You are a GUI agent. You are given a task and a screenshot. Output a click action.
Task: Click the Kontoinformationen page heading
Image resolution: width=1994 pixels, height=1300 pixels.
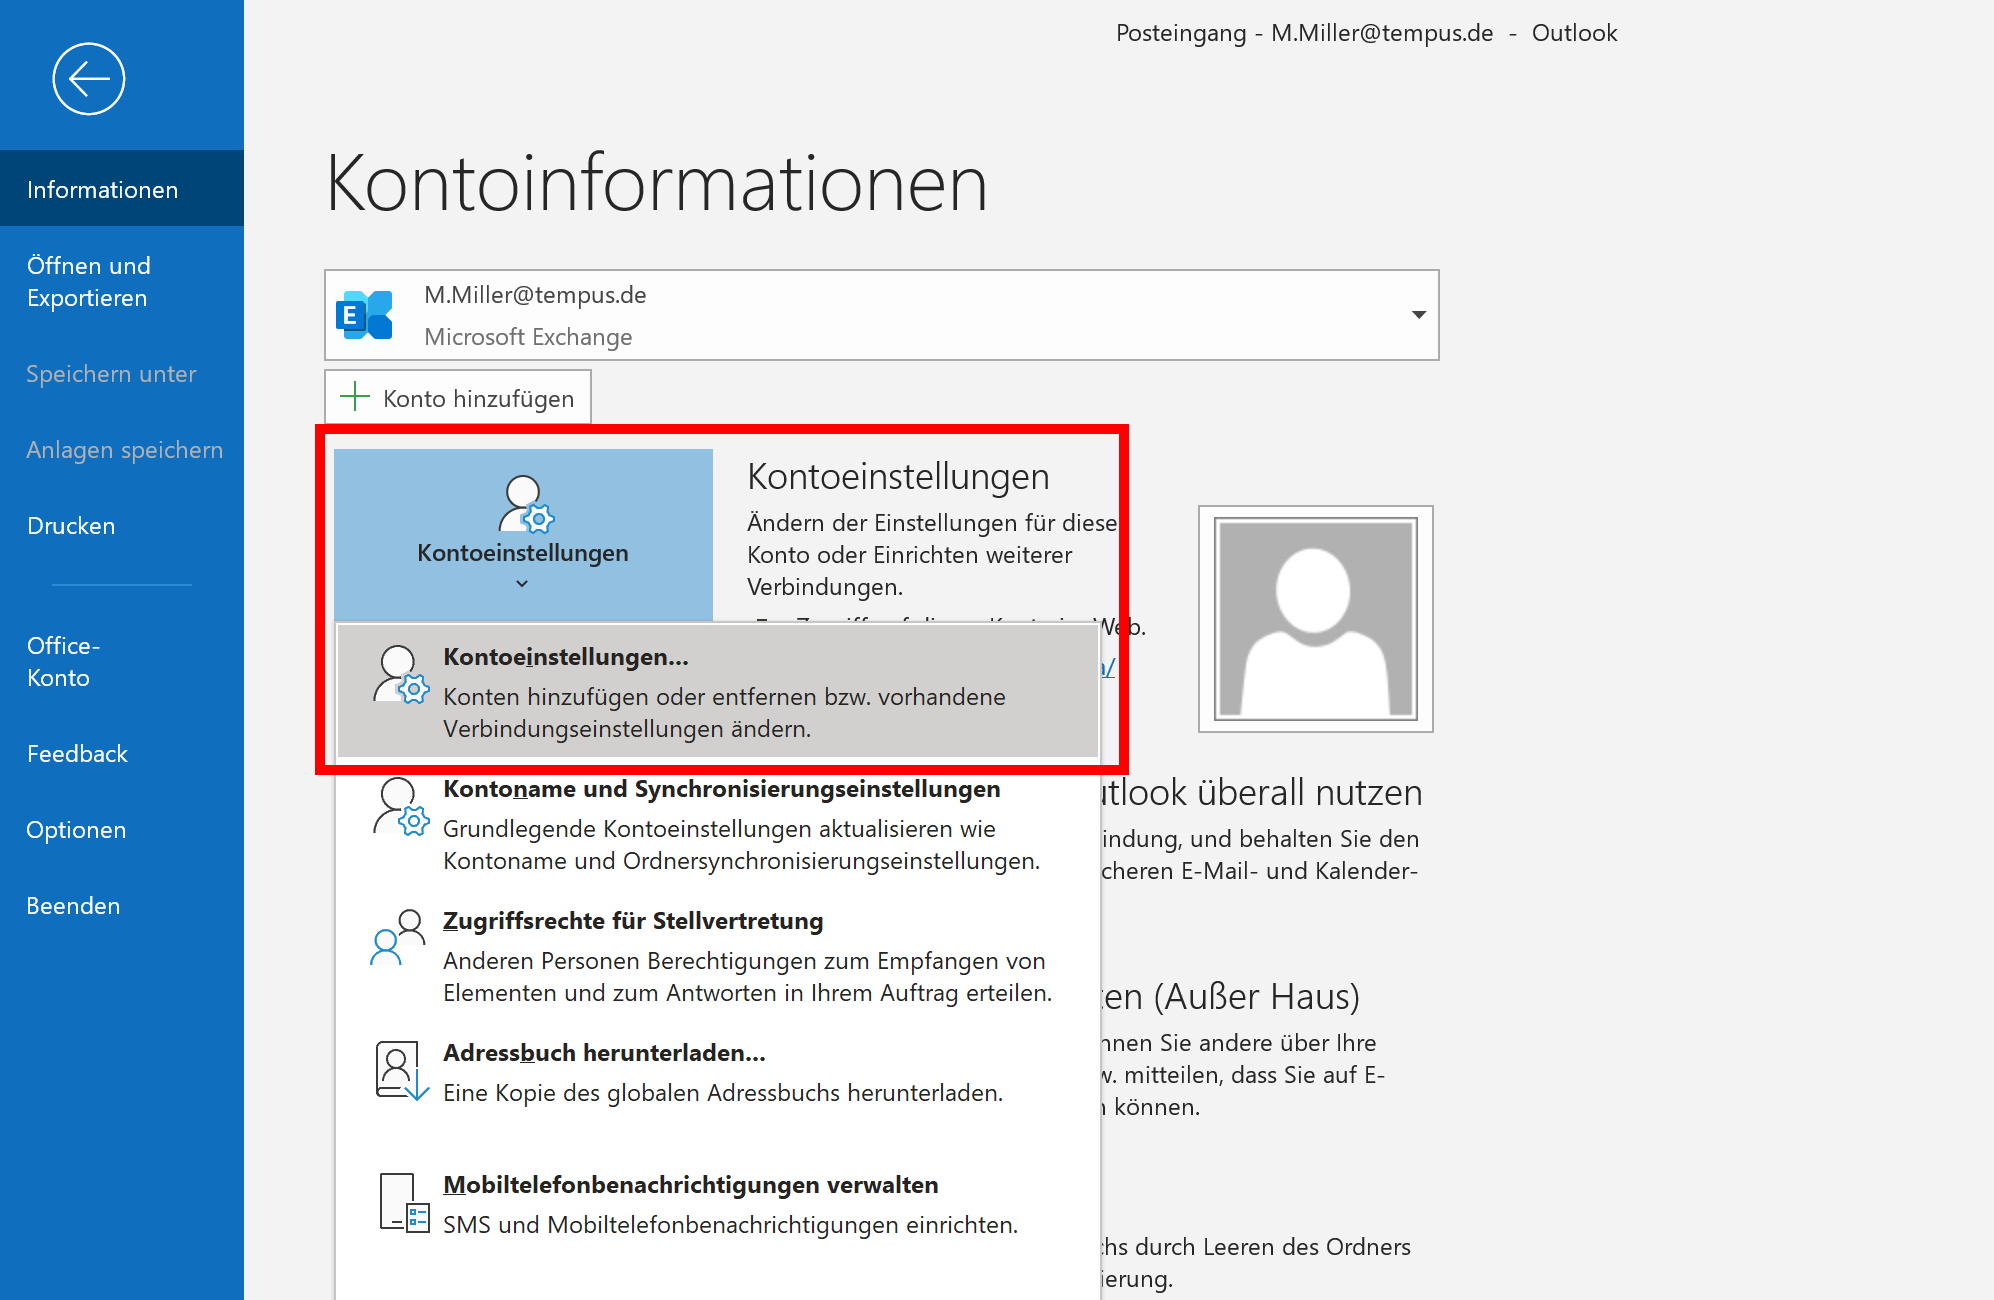click(x=657, y=183)
